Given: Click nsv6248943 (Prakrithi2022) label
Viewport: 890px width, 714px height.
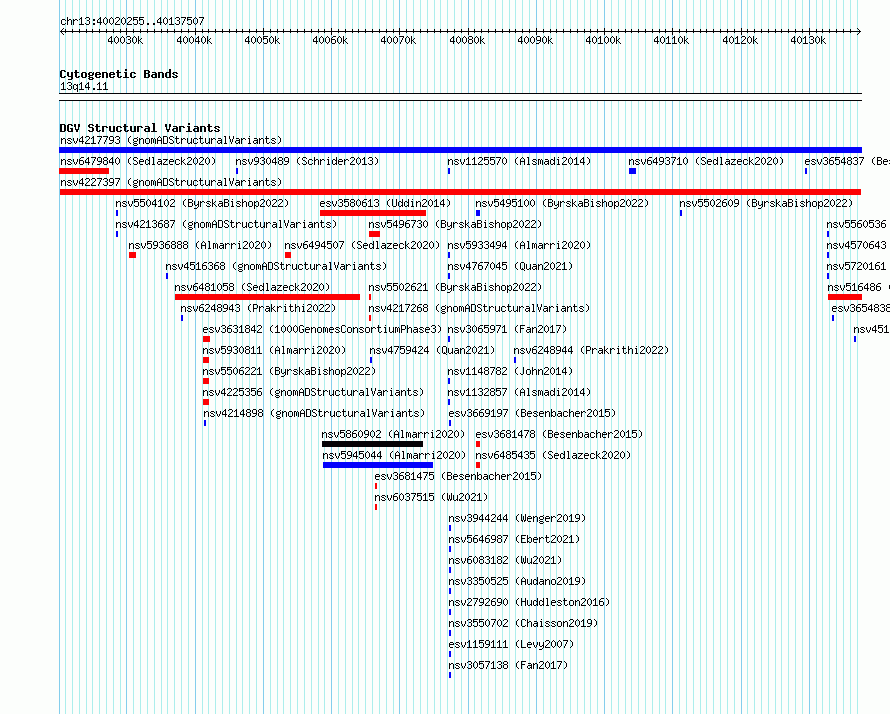Looking at the screenshot, I should click(x=258, y=308).
